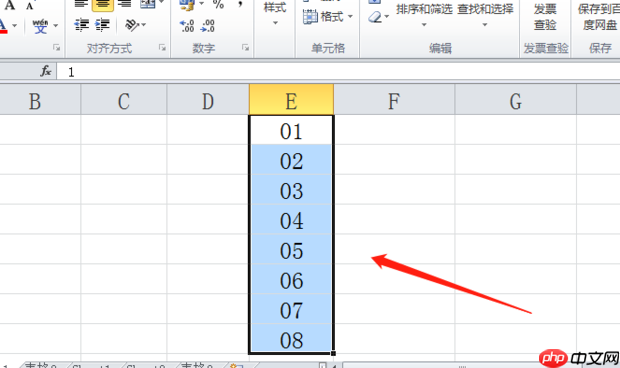Select cell containing 05
The width and height of the screenshot is (620, 368).
coord(291,250)
